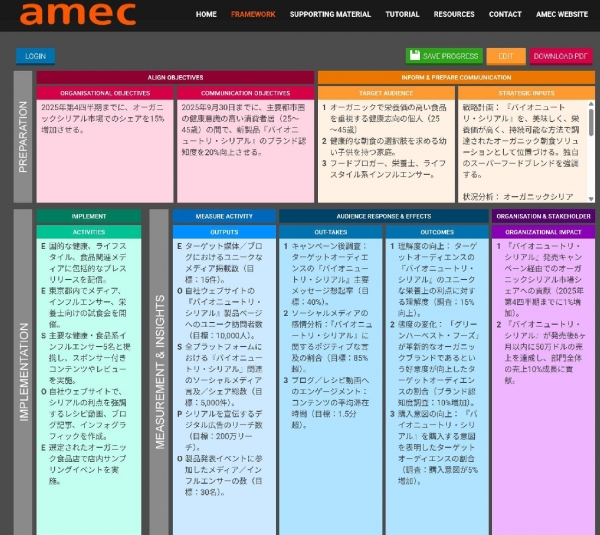Click the LOGIN button
This screenshot has height=535, width=600.
[36, 56]
